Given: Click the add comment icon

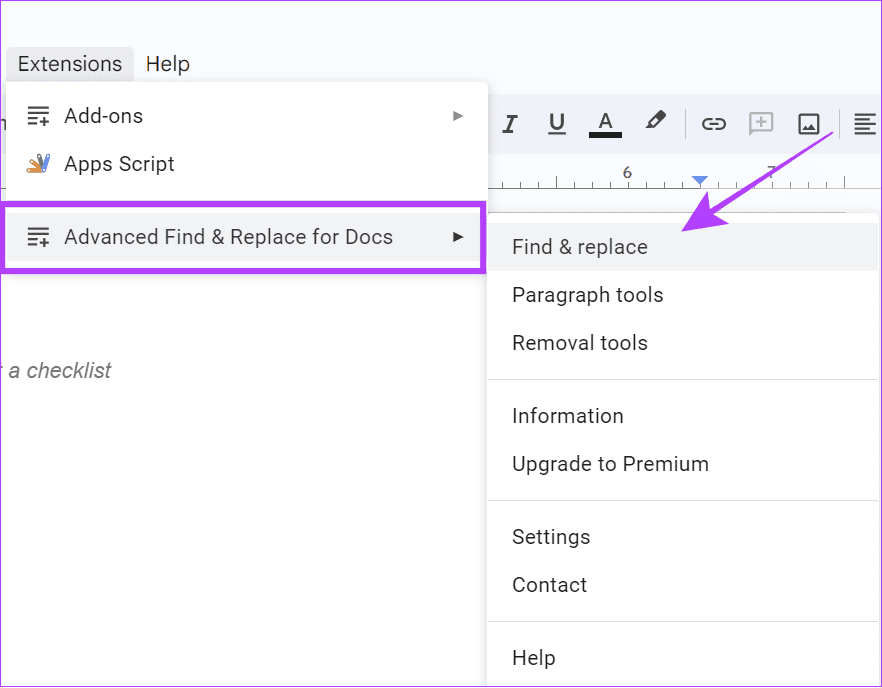Looking at the screenshot, I should pyautogui.click(x=761, y=124).
